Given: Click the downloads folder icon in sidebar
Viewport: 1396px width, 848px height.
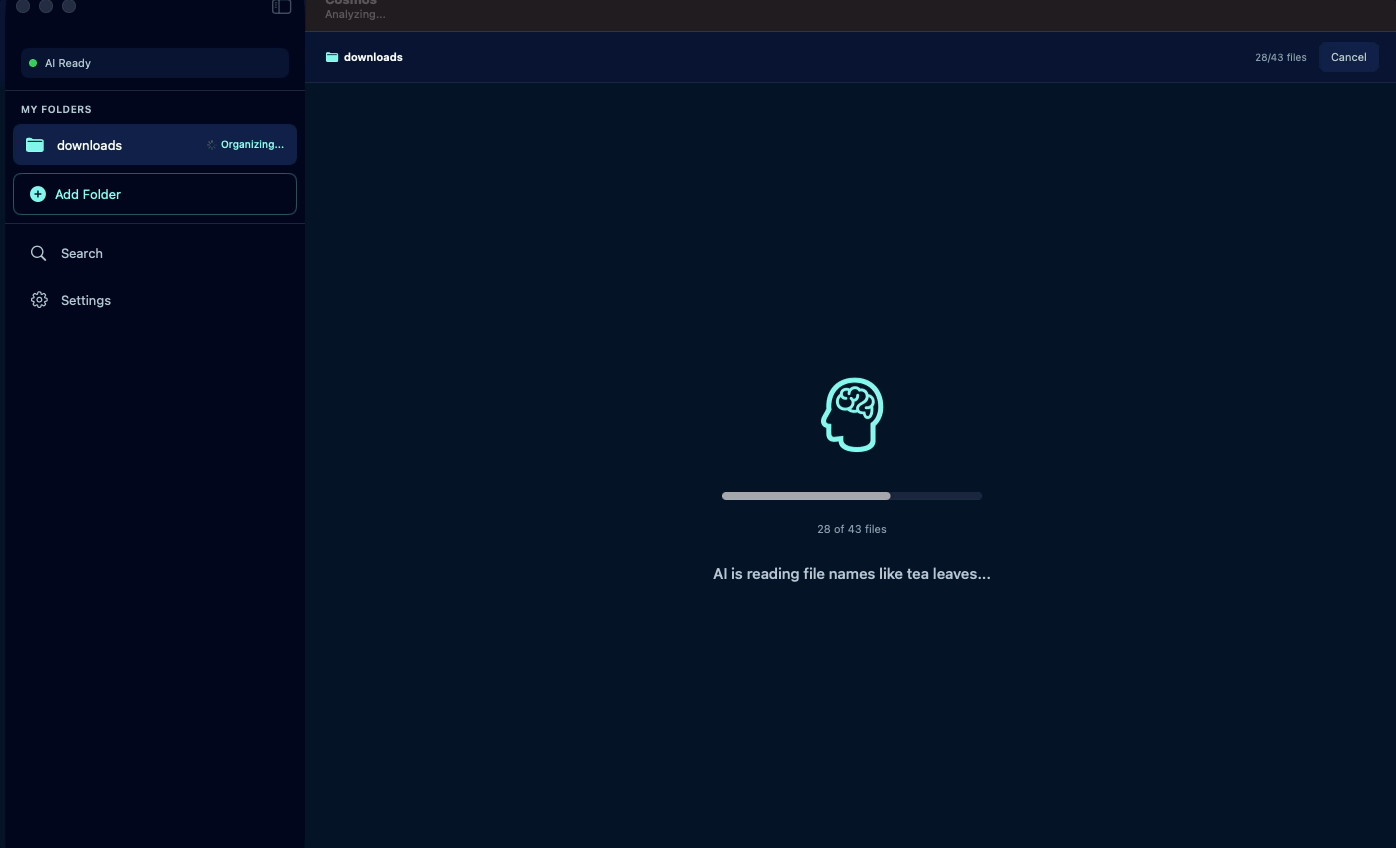Looking at the screenshot, I should pyautogui.click(x=35, y=144).
